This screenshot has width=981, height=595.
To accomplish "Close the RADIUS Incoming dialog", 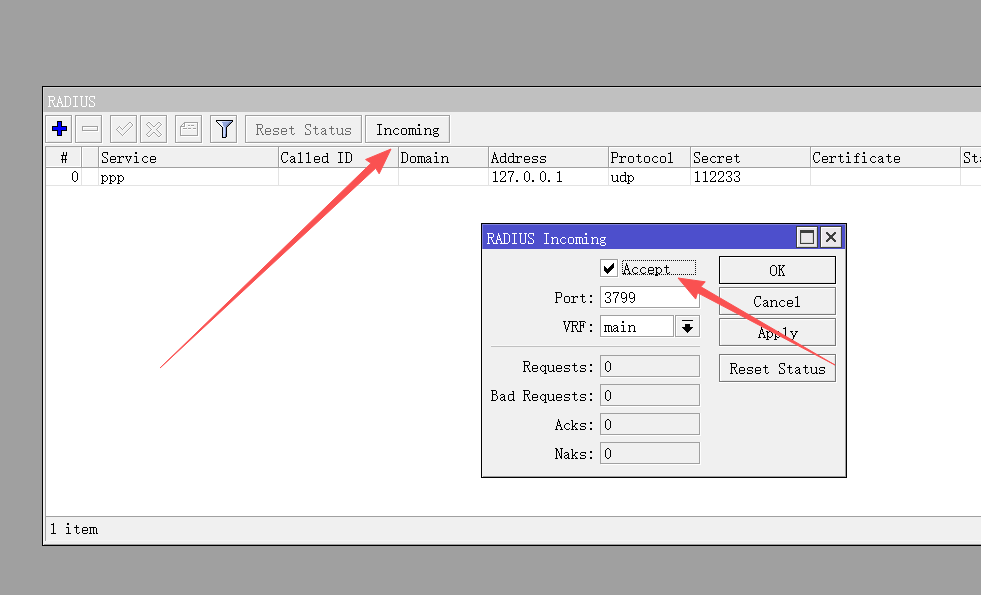I will (831, 238).
